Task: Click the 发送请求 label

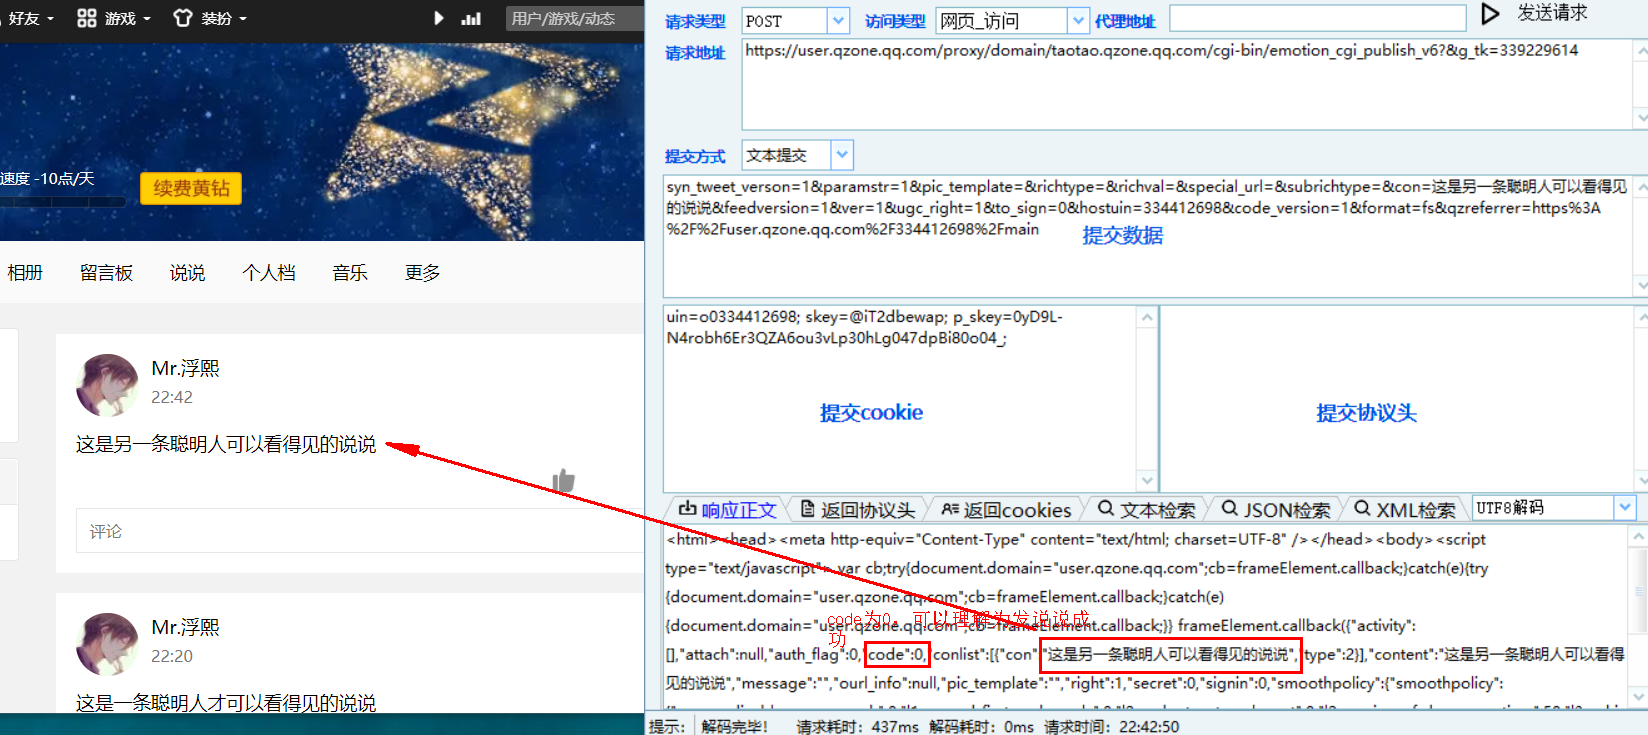Action: [1552, 13]
